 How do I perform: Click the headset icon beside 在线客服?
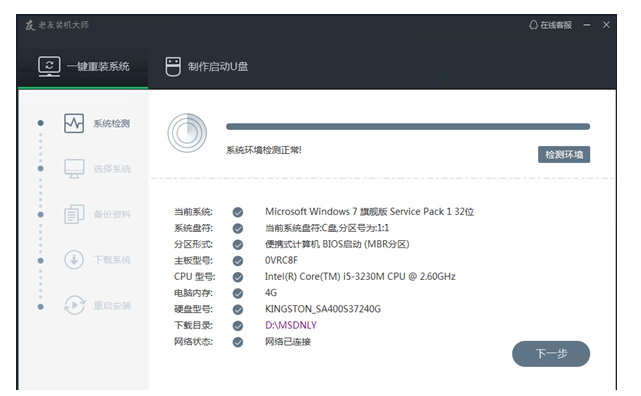point(533,25)
